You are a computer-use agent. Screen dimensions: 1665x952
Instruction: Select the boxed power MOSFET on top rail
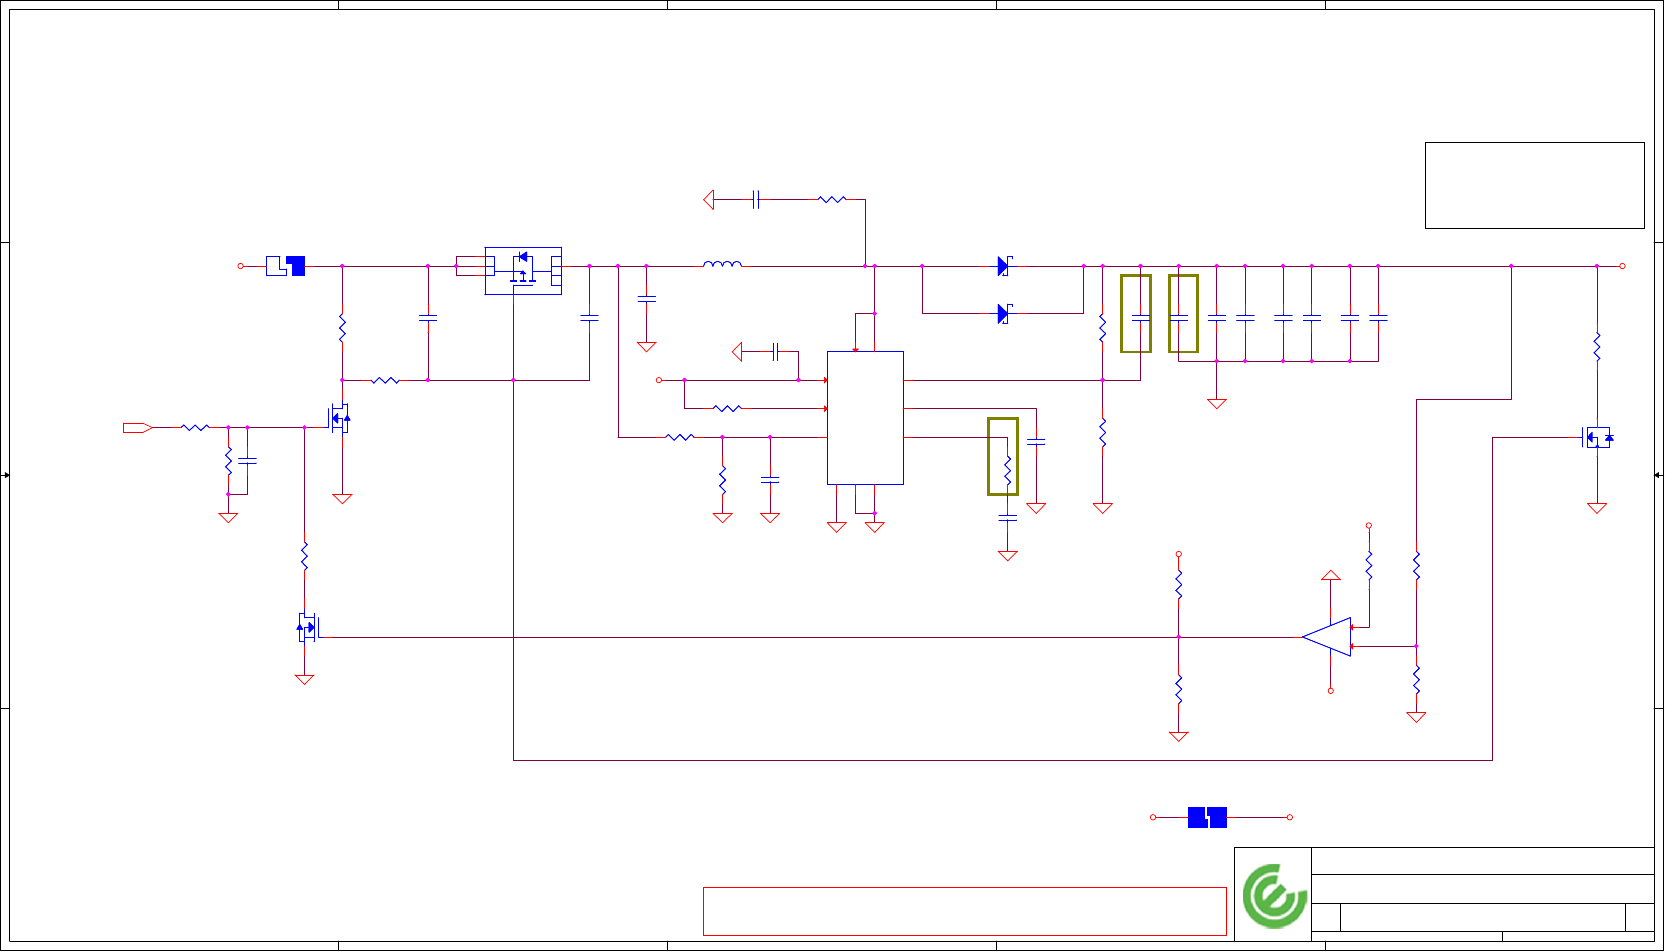pyautogui.click(x=523, y=271)
